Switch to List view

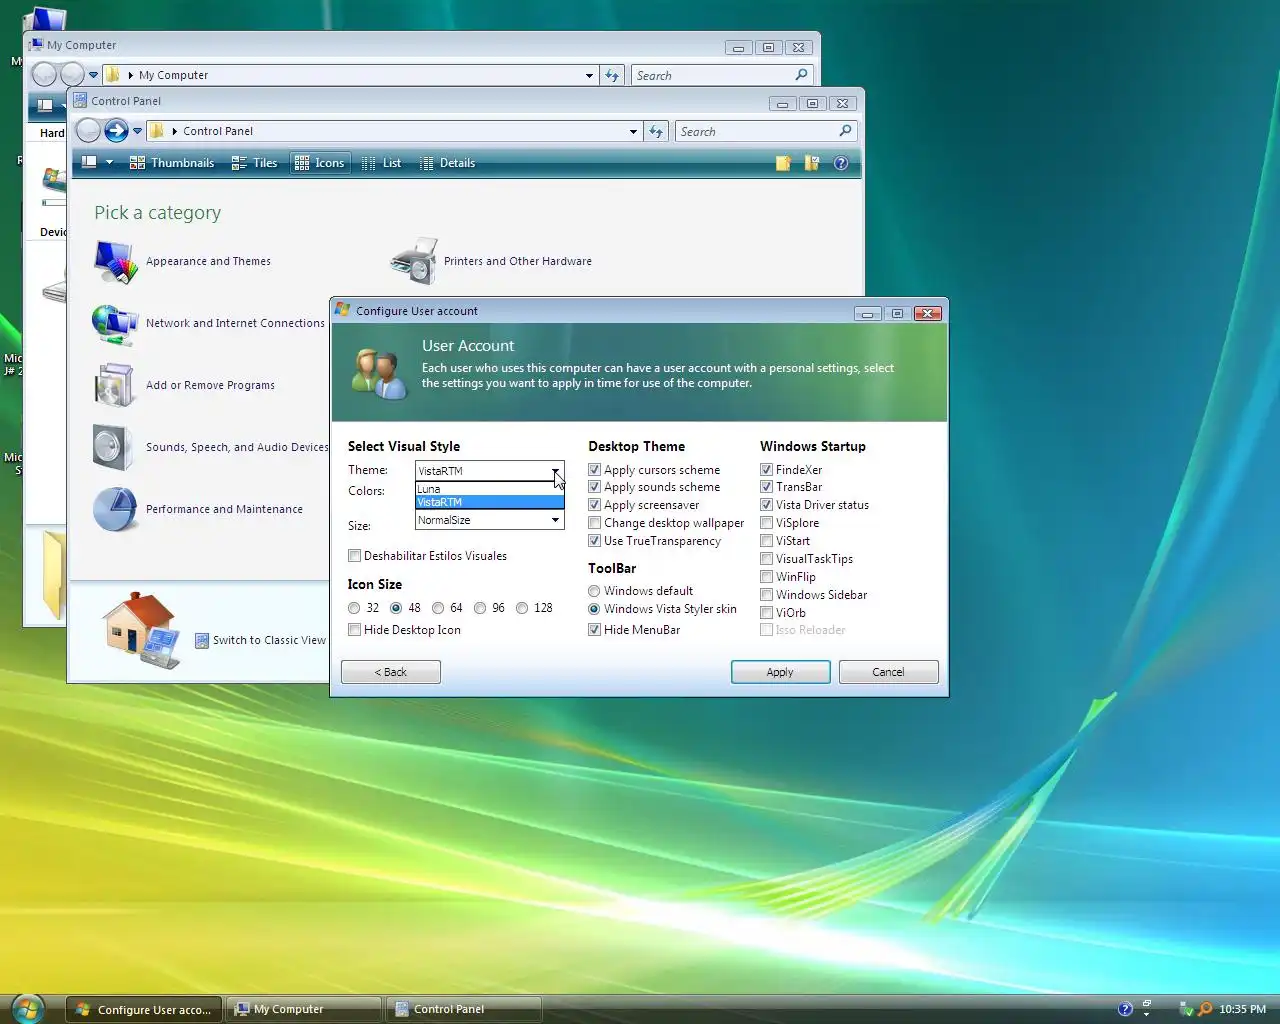(381, 163)
